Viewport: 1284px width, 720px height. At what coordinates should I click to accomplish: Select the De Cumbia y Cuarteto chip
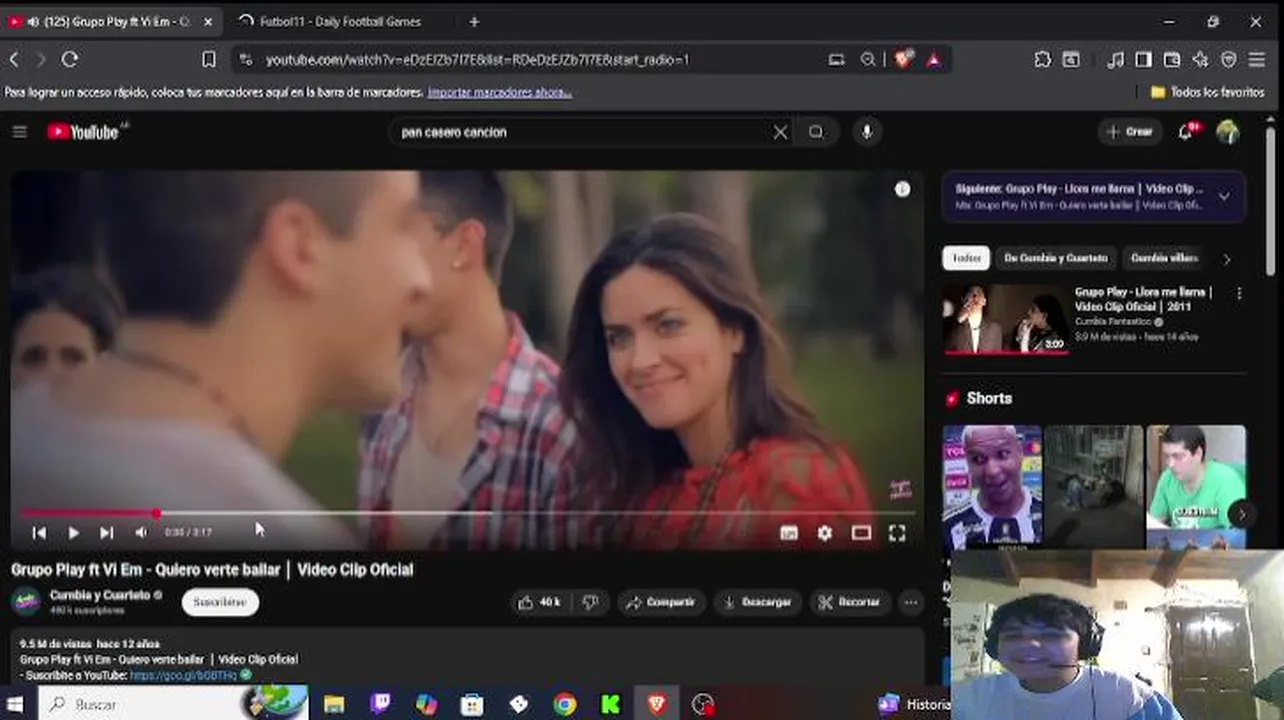tap(1056, 258)
